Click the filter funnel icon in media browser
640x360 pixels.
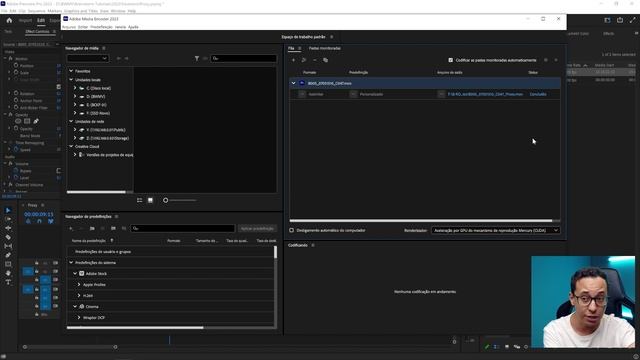point(197,58)
